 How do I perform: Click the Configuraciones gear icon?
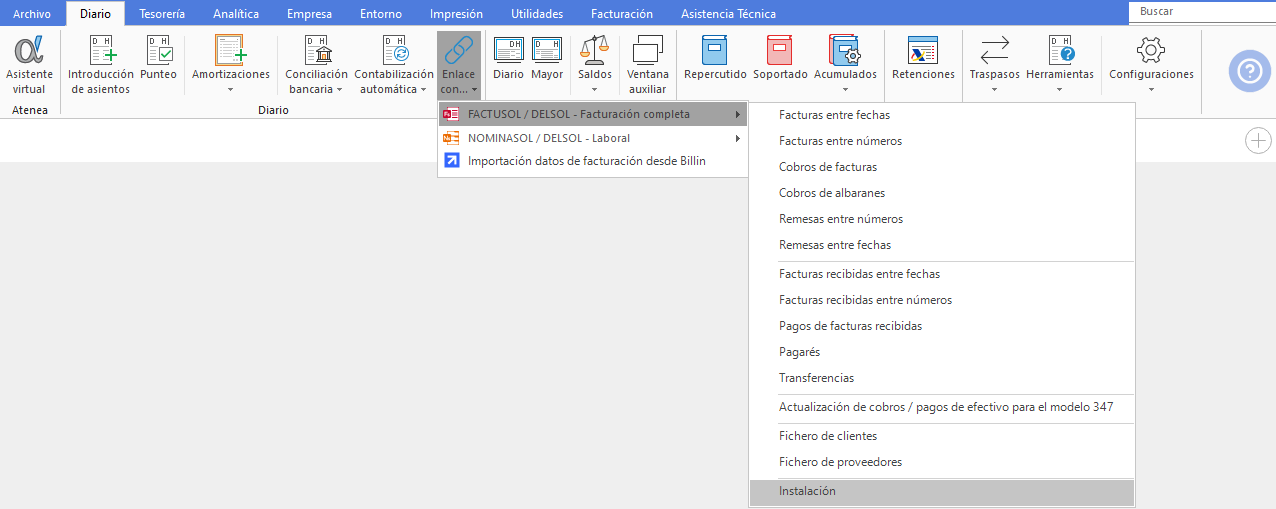(1151, 50)
